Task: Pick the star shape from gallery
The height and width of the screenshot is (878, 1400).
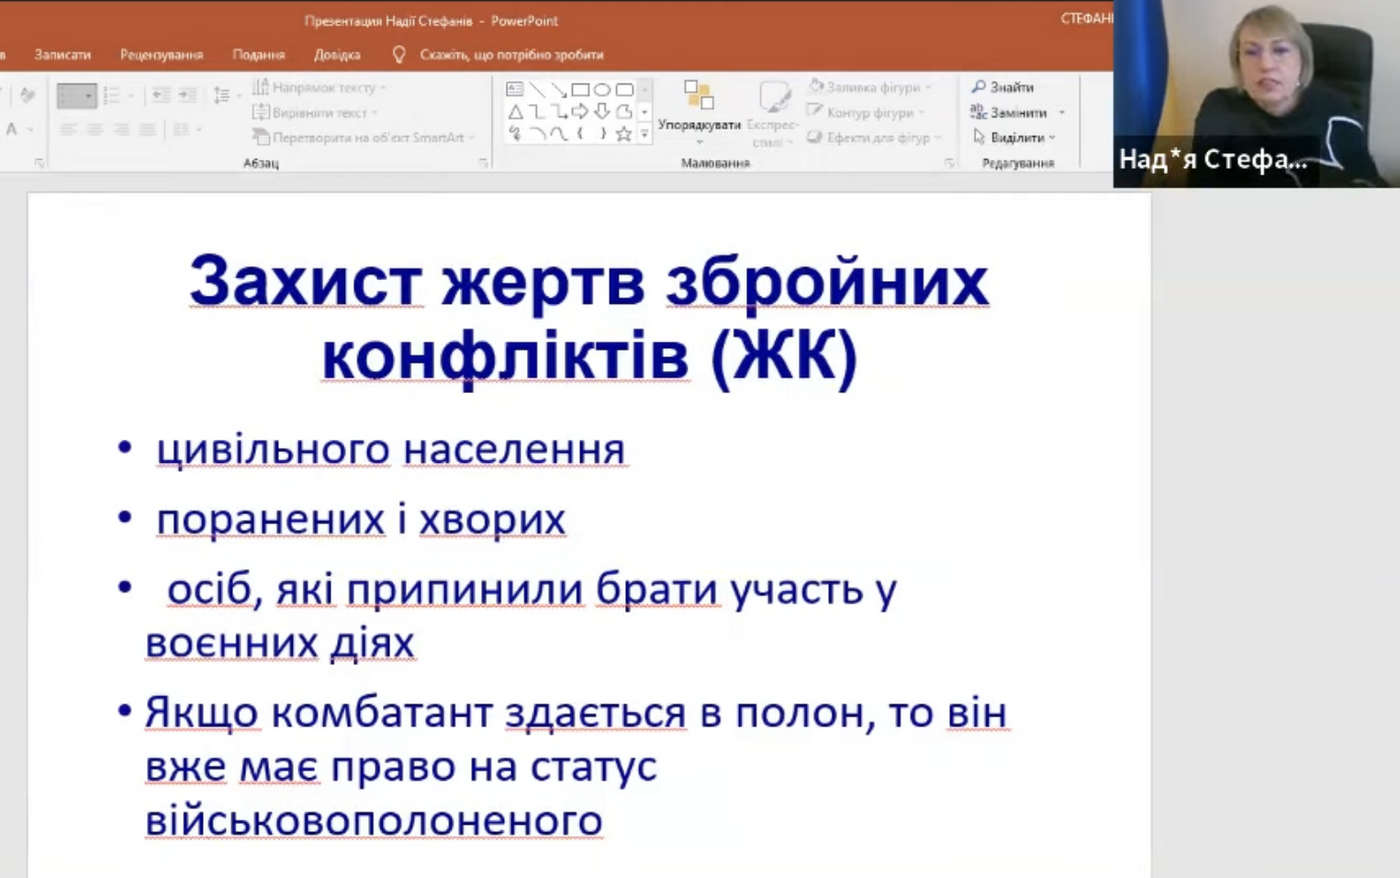Action: coord(623,134)
